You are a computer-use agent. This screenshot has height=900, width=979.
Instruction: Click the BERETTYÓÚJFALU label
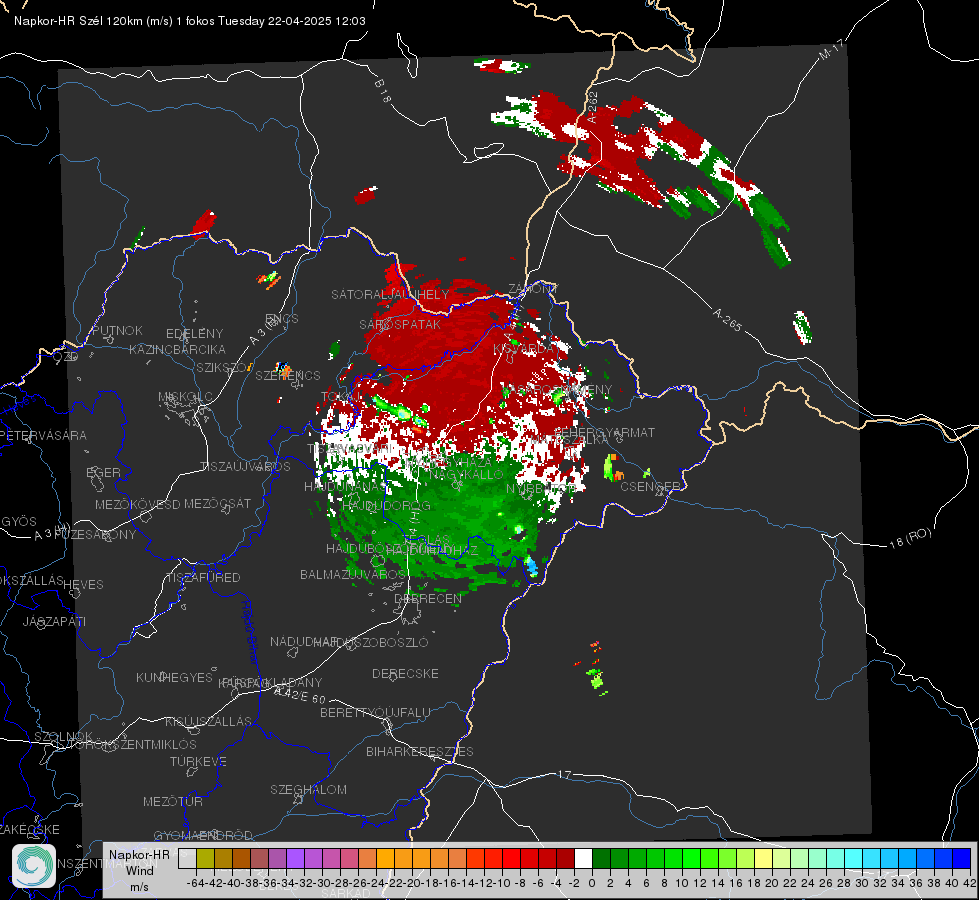coord(375,712)
